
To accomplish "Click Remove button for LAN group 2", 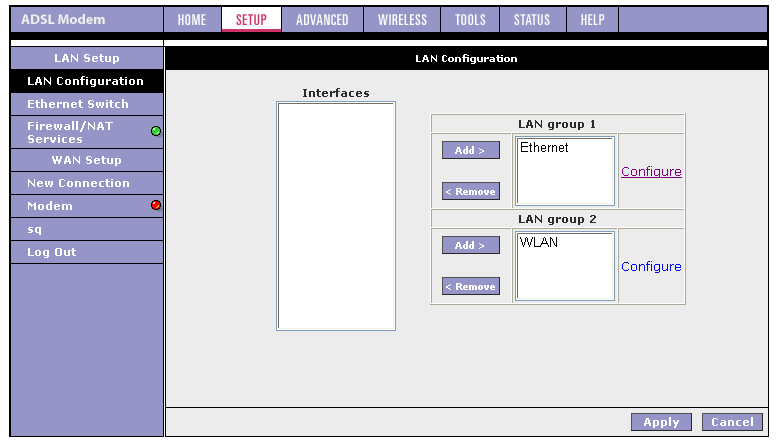I will 470,287.
